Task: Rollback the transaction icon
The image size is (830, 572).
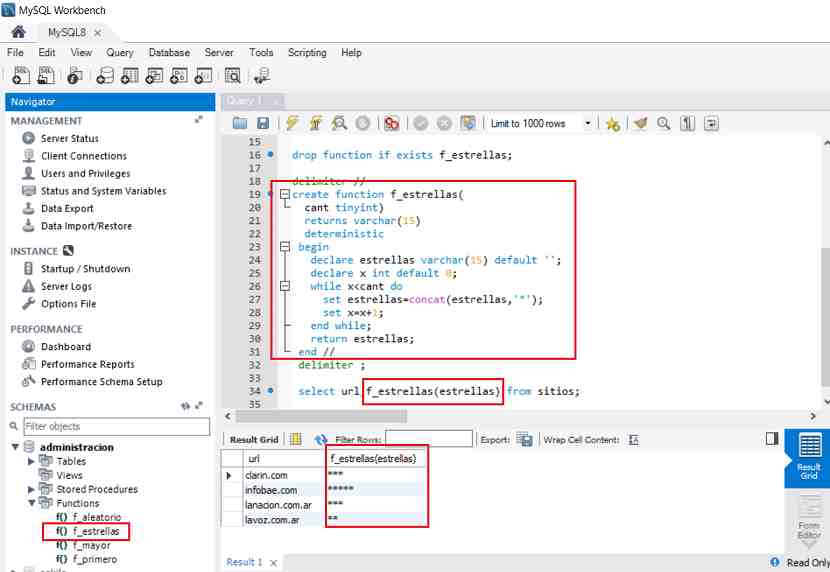Action: (444, 123)
